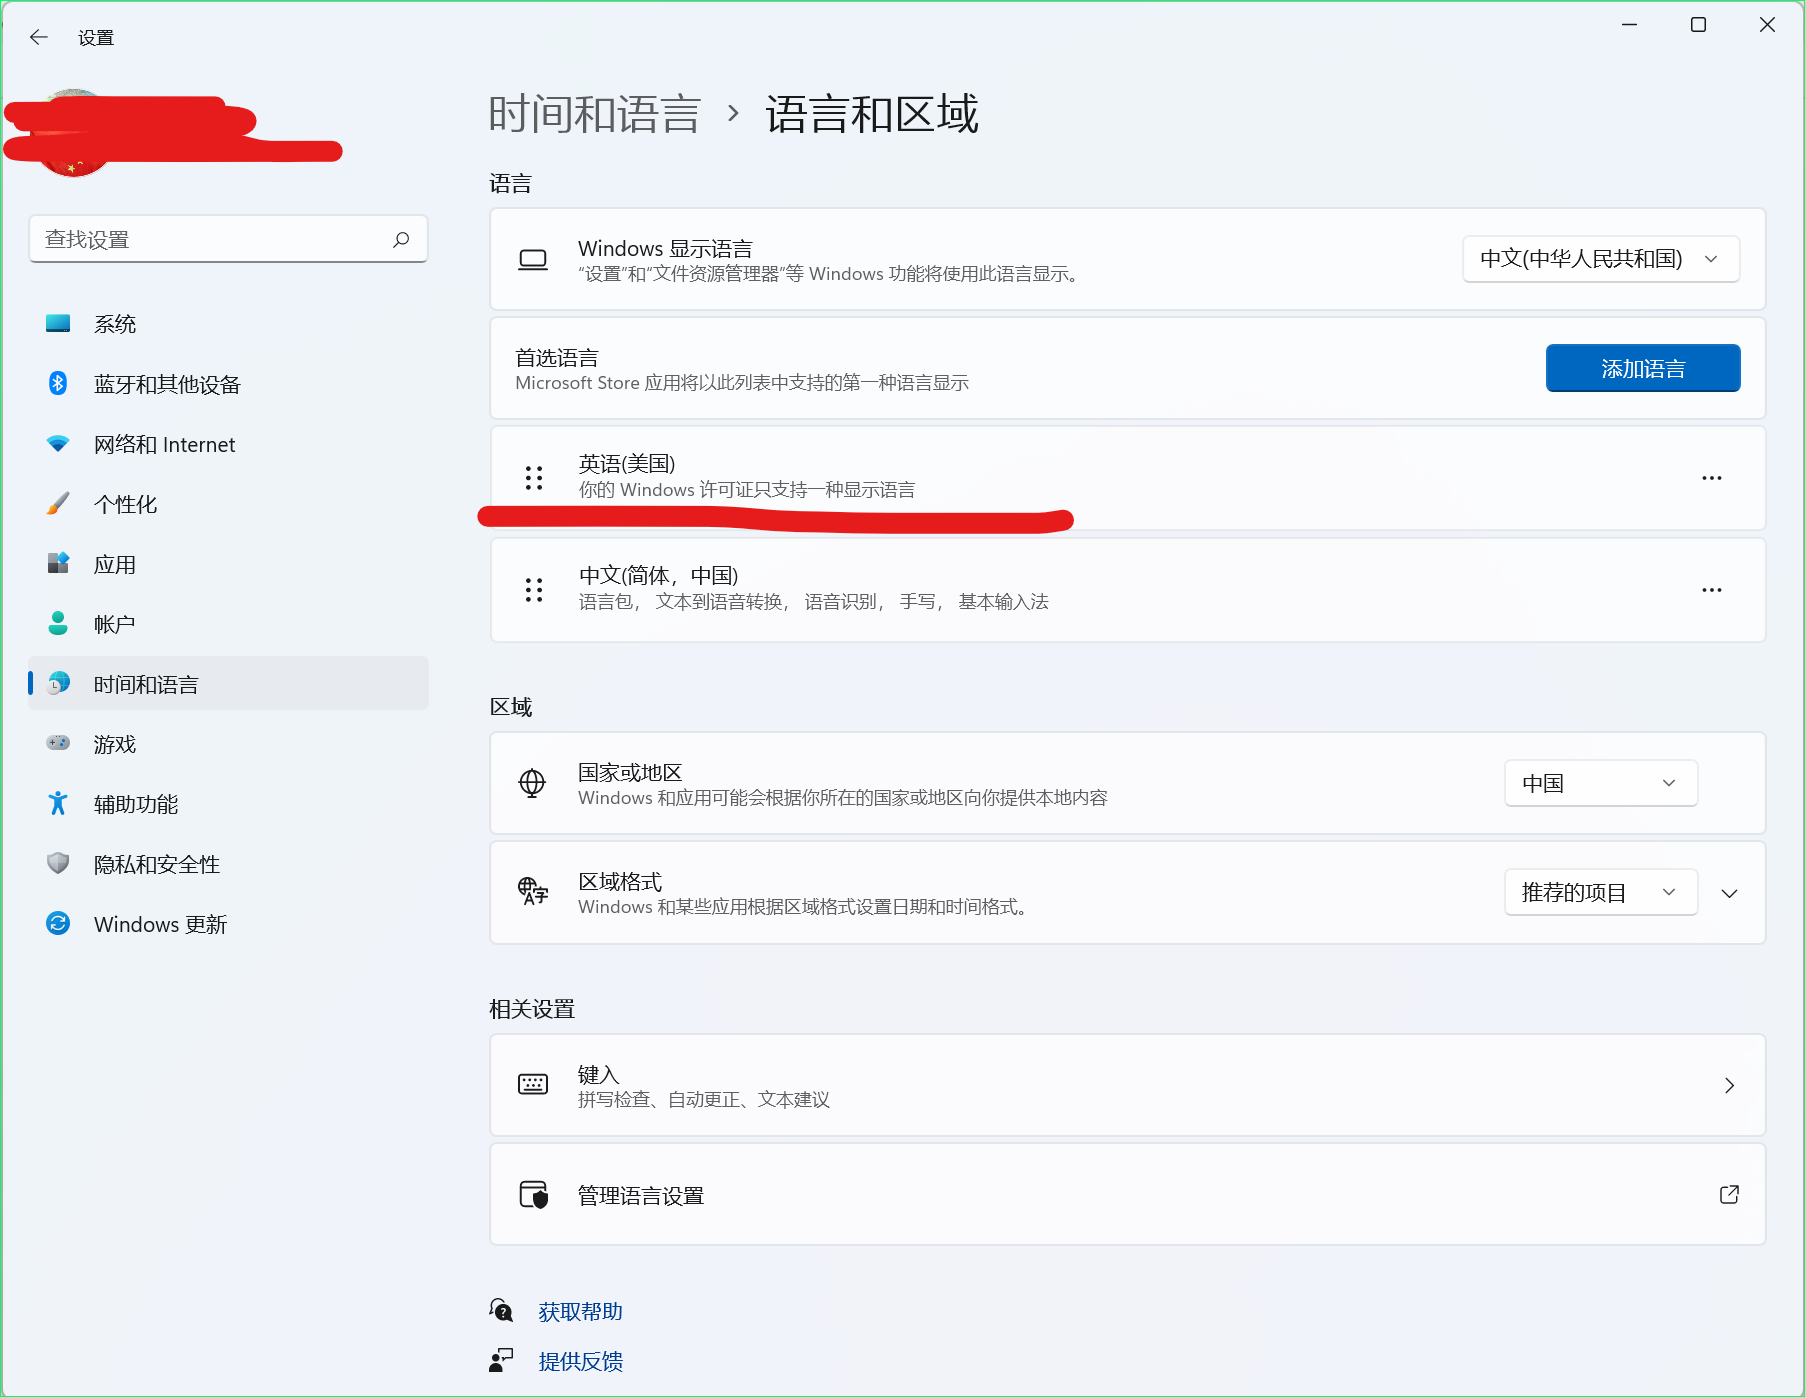Image resolution: width=1805 pixels, height=1397 pixels.
Task: Click the System monitor icon
Action: 58,323
